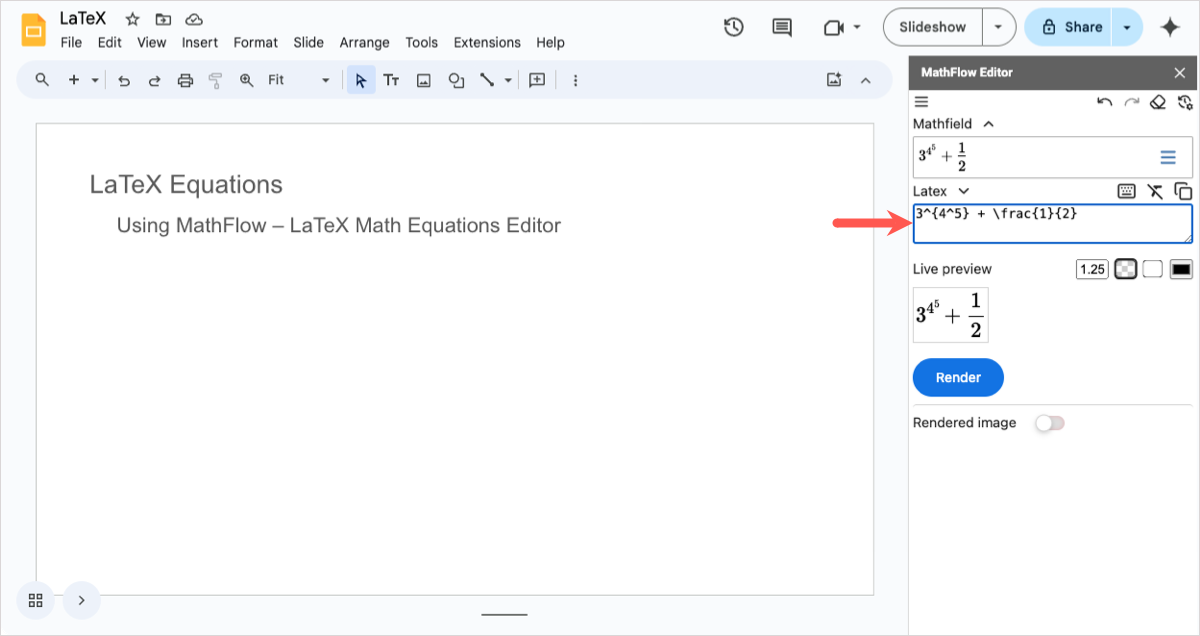
Task: Click the toolbar redo arrow
Action: (x=154, y=81)
